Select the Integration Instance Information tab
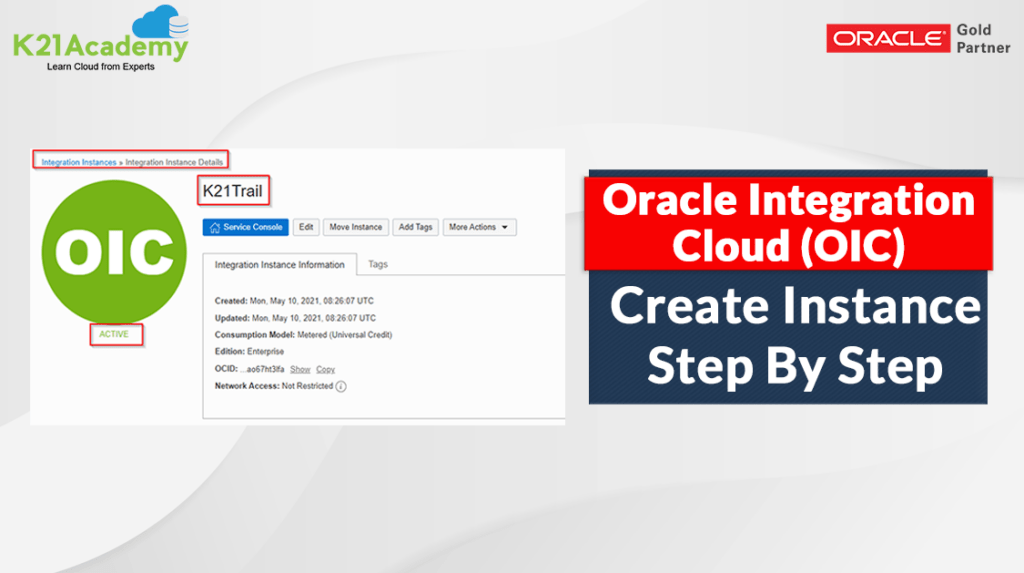Screen dimensions: 1024x573 (x=280, y=265)
